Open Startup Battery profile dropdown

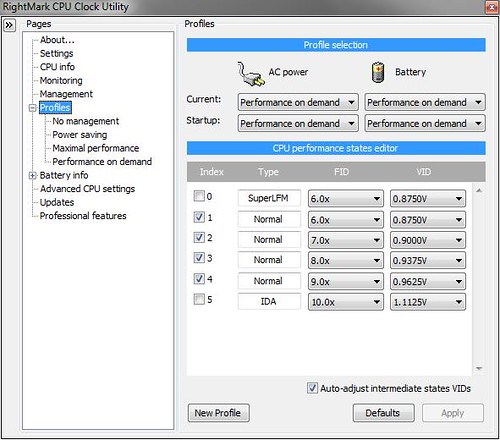tap(425, 124)
